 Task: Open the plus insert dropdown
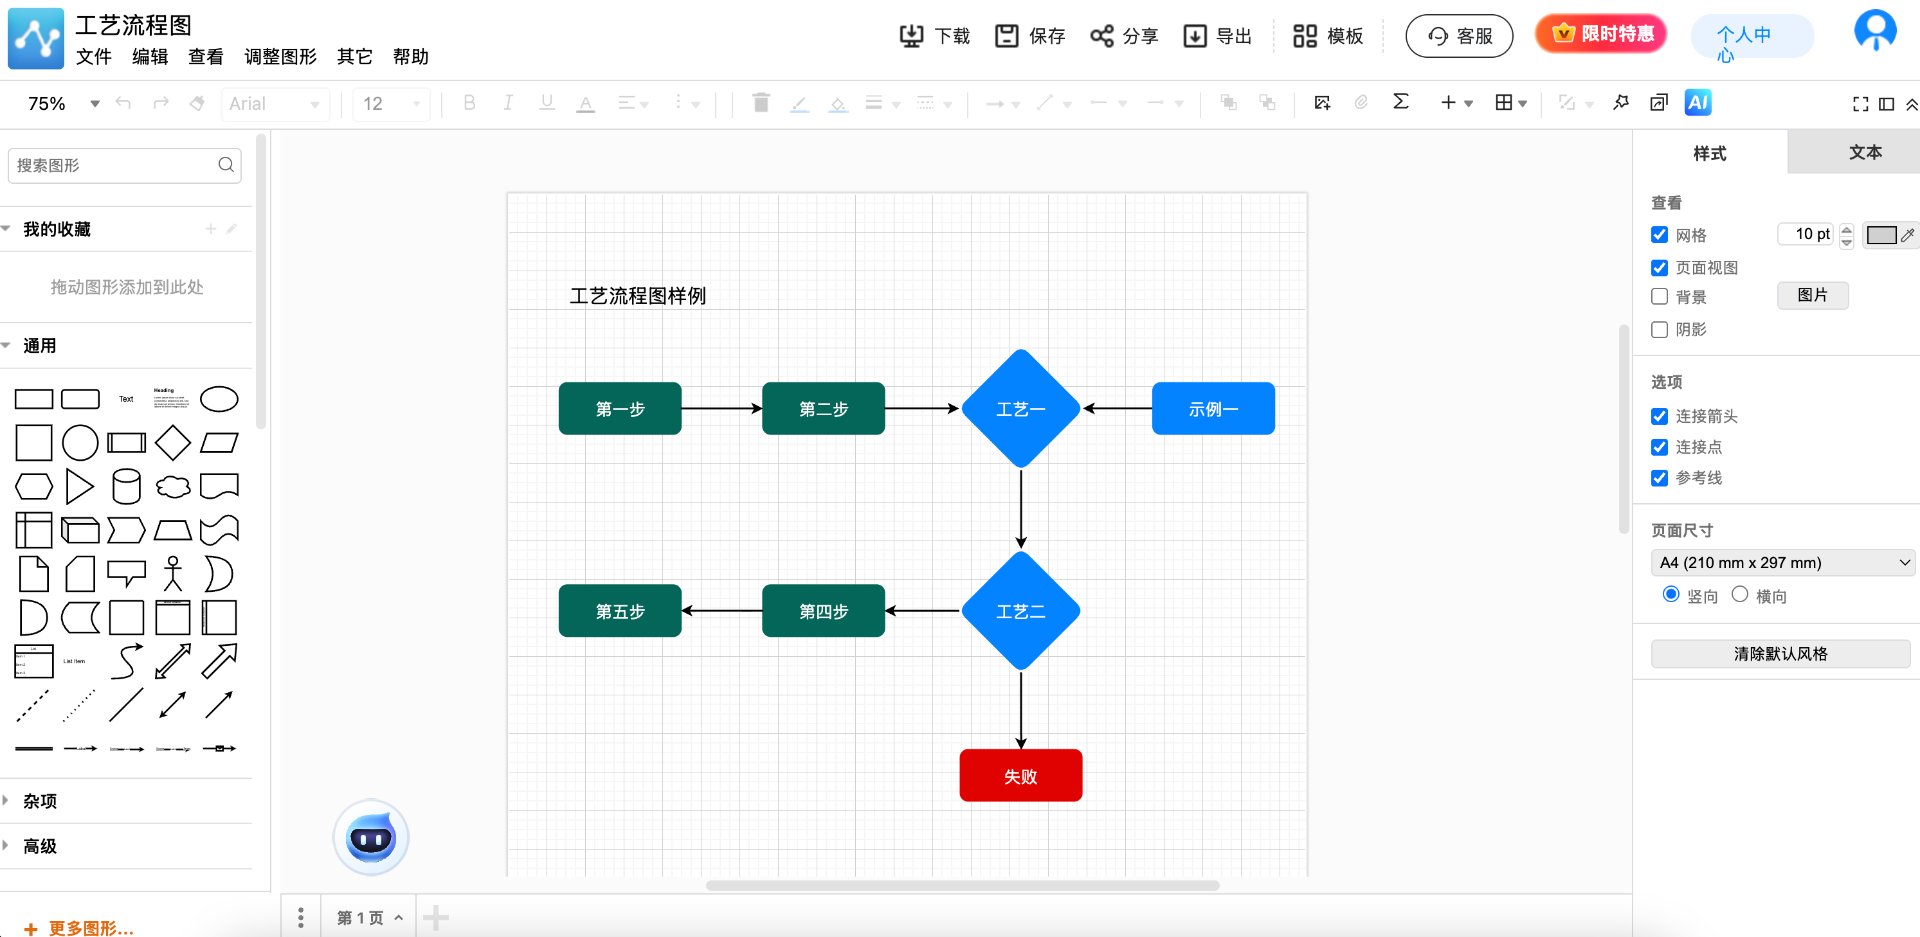coord(1456,102)
